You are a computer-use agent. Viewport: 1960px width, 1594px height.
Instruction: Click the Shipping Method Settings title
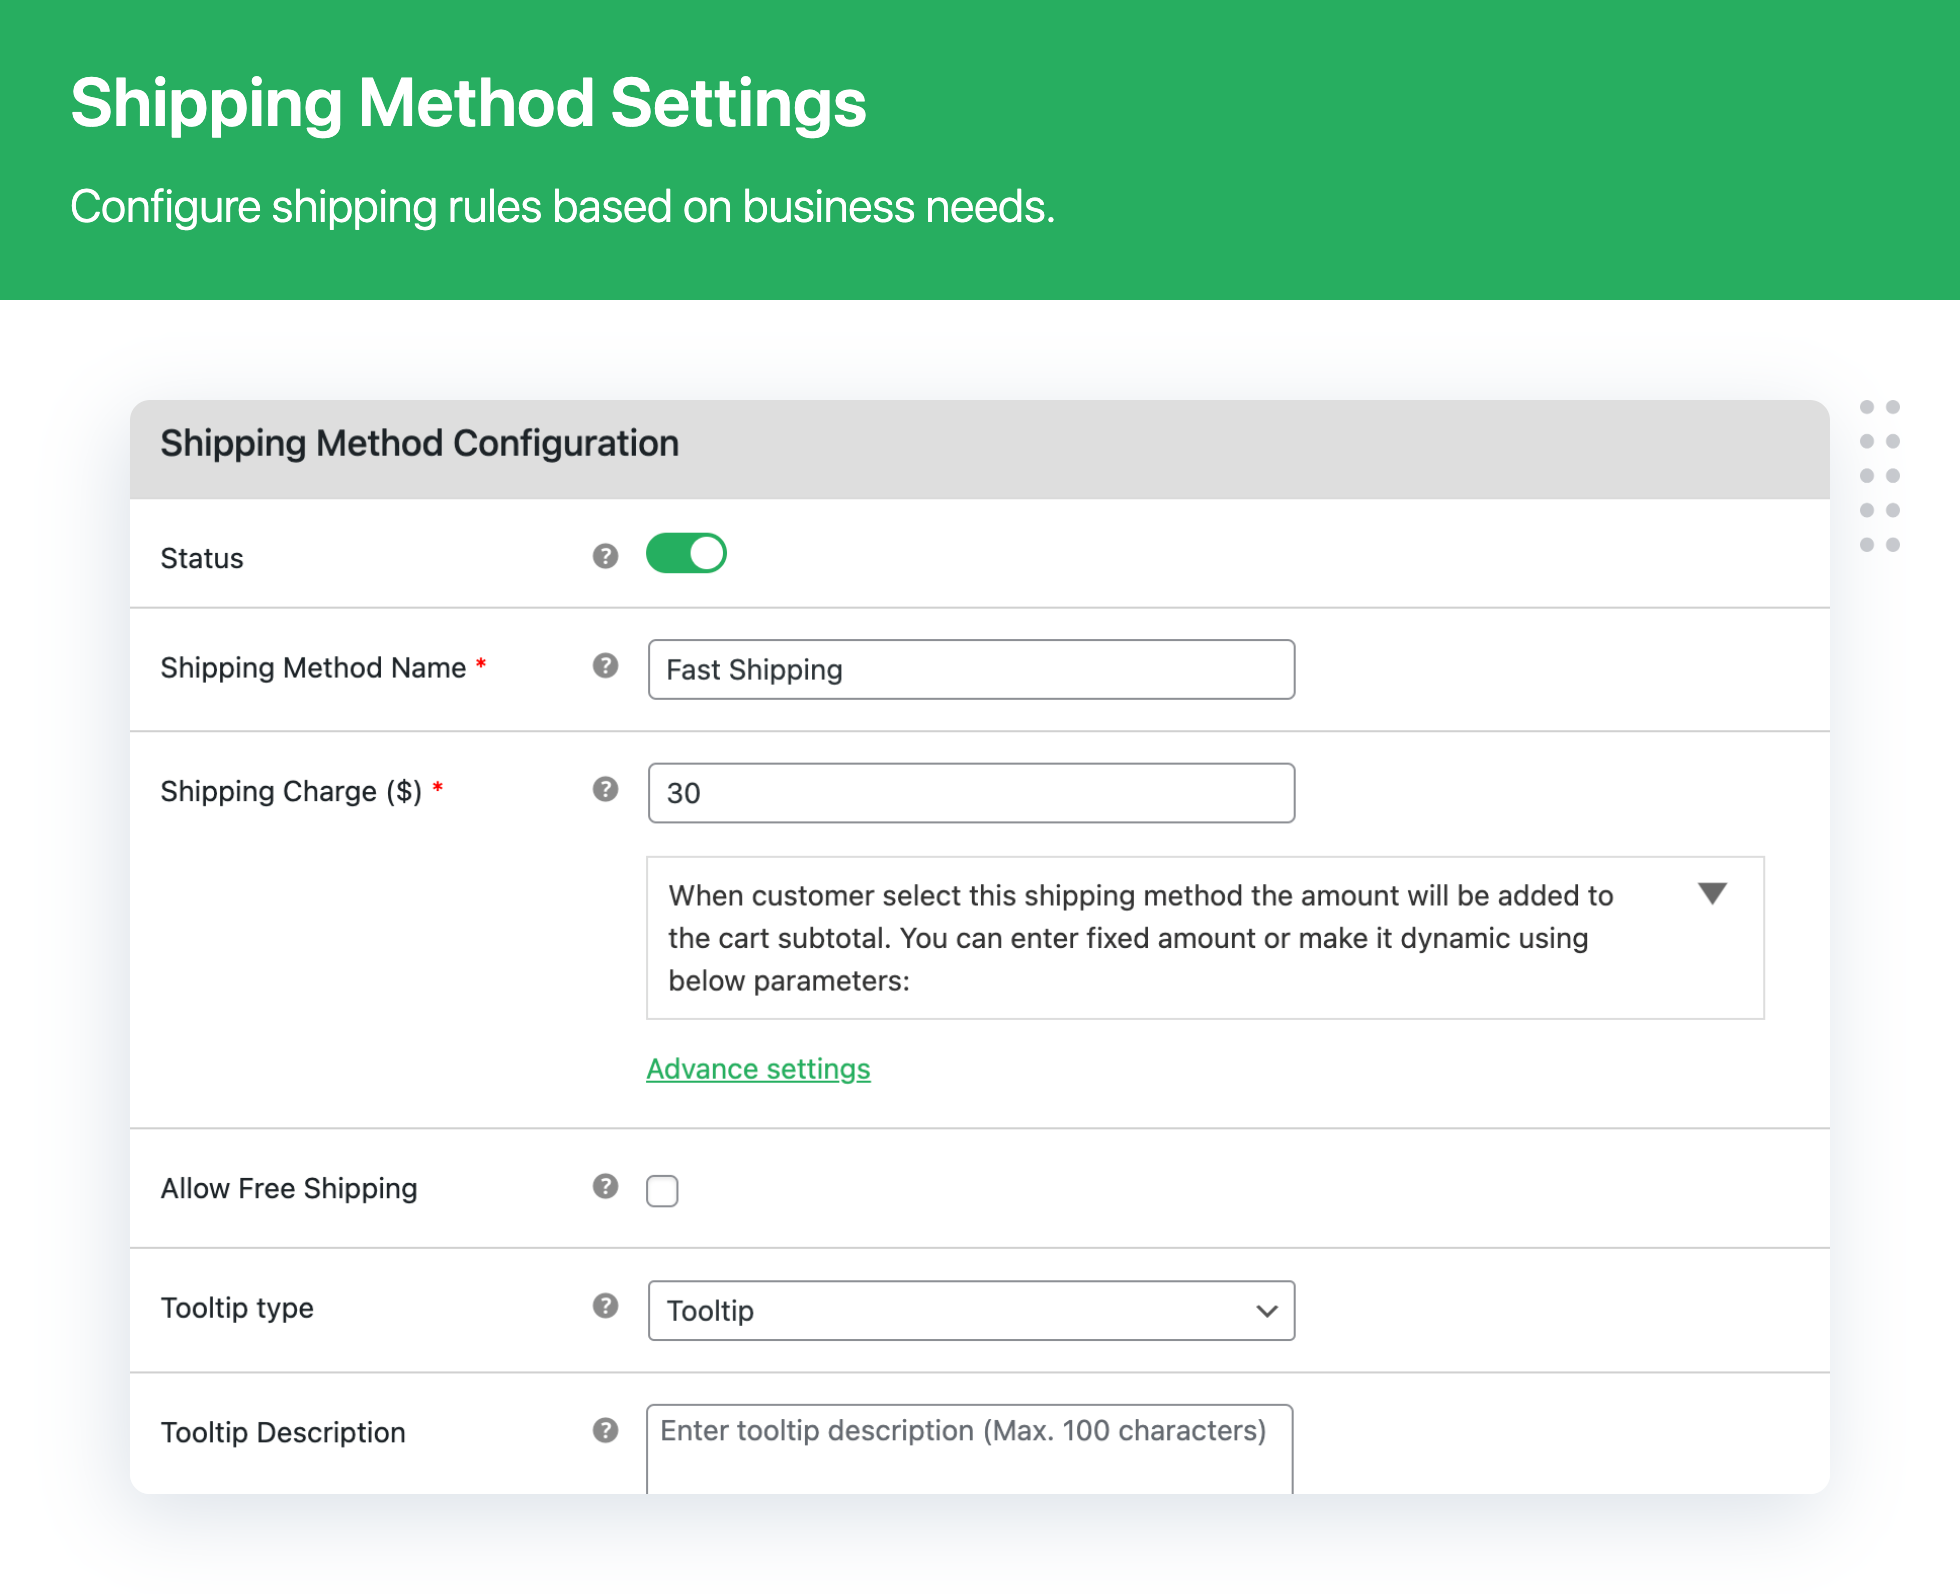[x=468, y=103]
